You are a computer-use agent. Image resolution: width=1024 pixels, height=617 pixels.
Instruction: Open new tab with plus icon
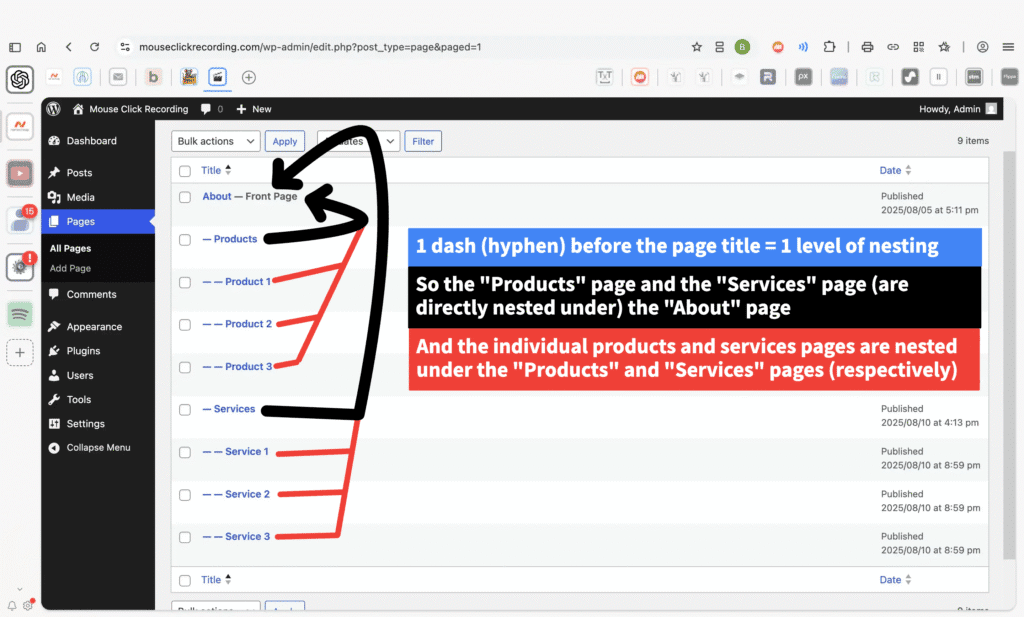[x=249, y=77]
